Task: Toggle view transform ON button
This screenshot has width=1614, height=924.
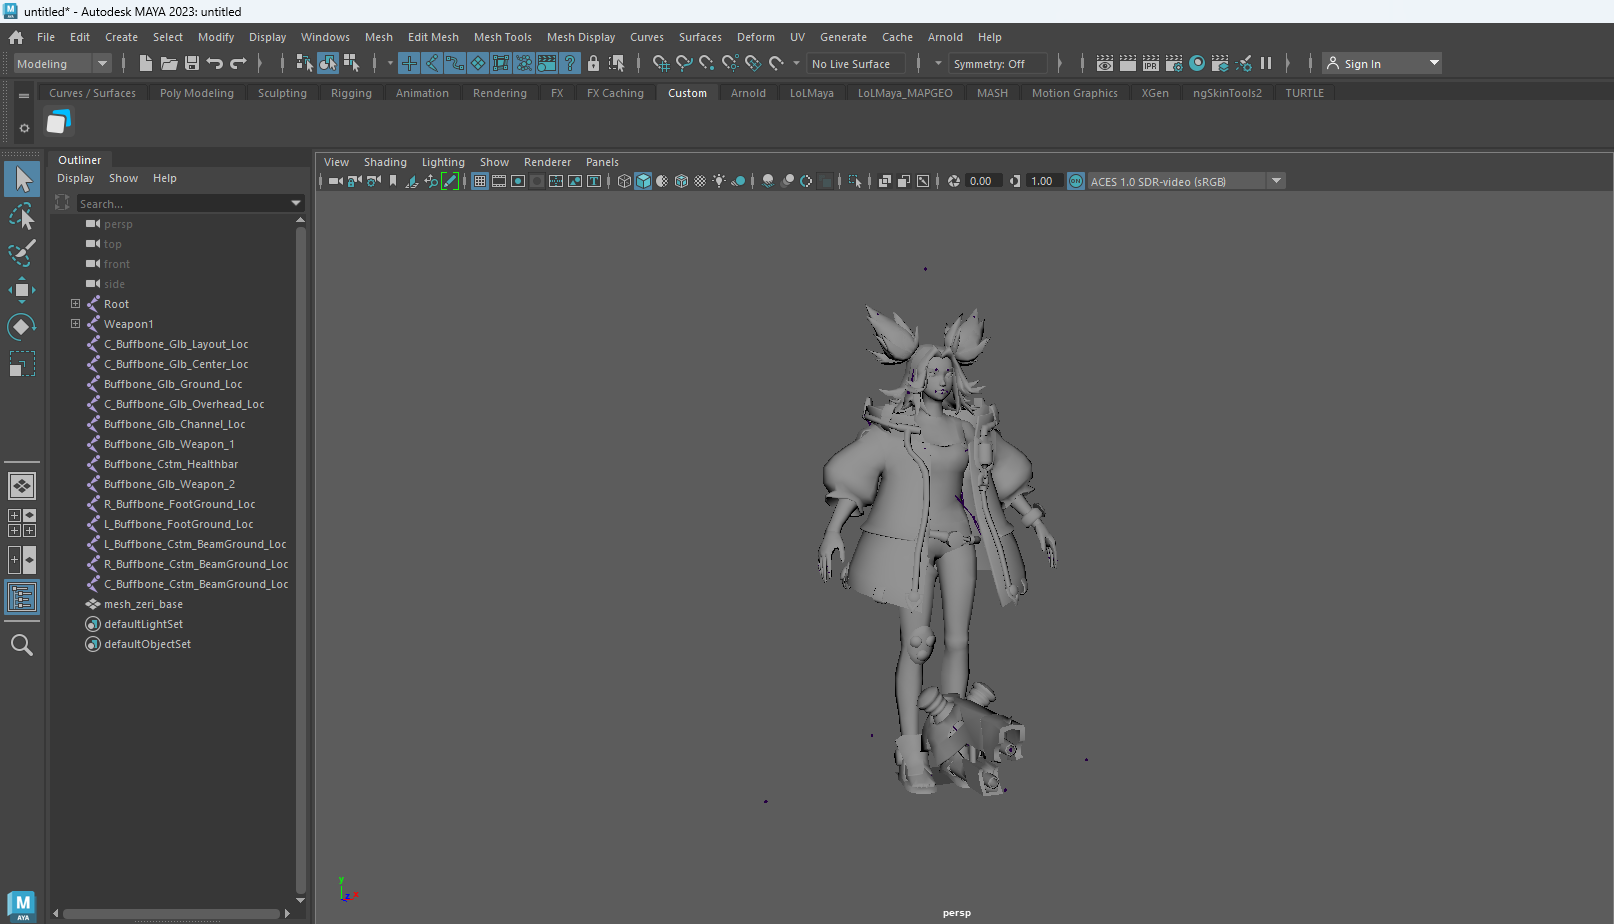Action: (x=1076, y=181)
